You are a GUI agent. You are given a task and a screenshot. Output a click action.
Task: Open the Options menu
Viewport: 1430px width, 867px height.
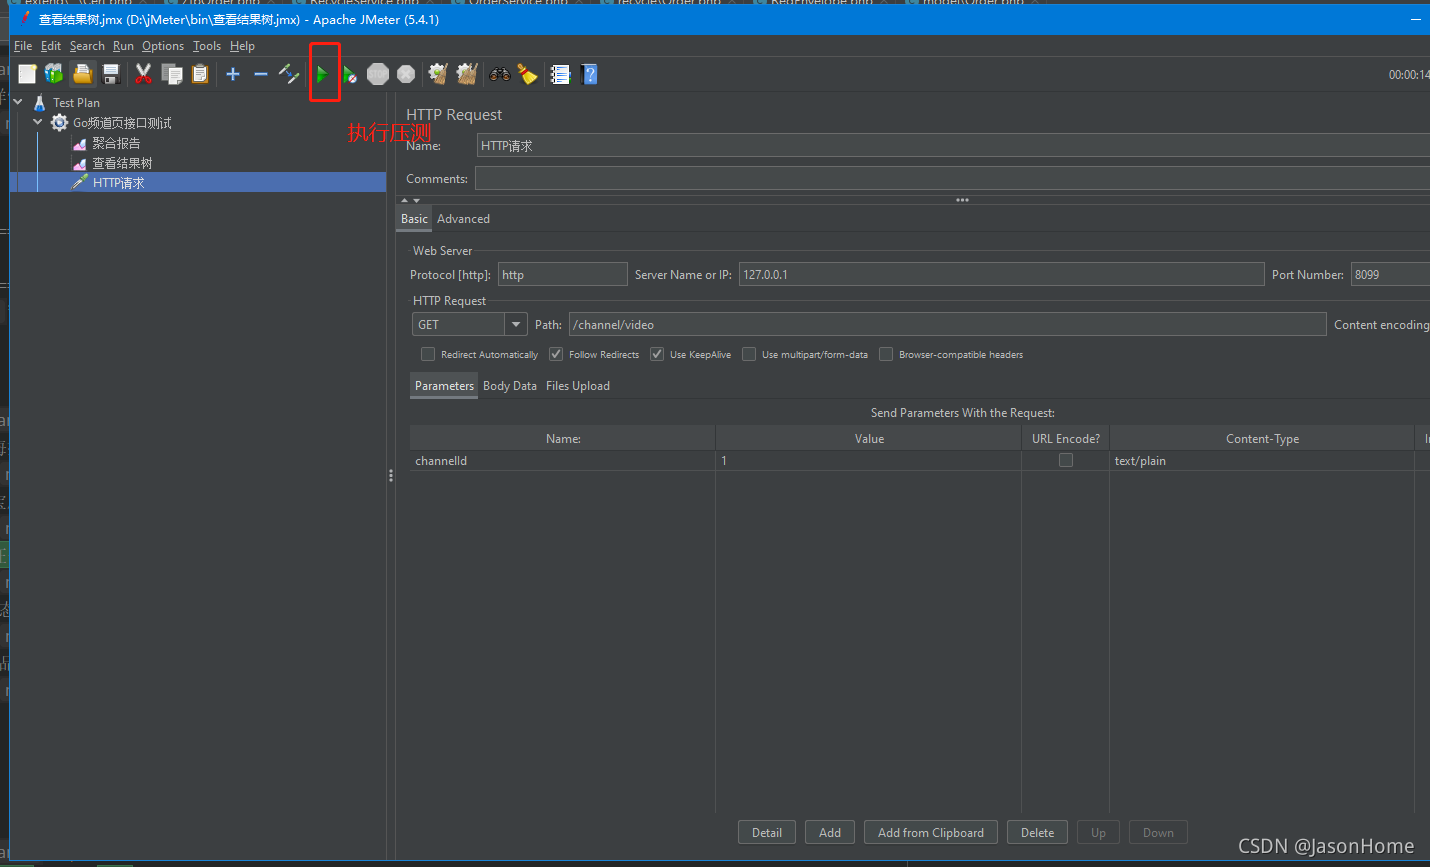coord(163,46)
